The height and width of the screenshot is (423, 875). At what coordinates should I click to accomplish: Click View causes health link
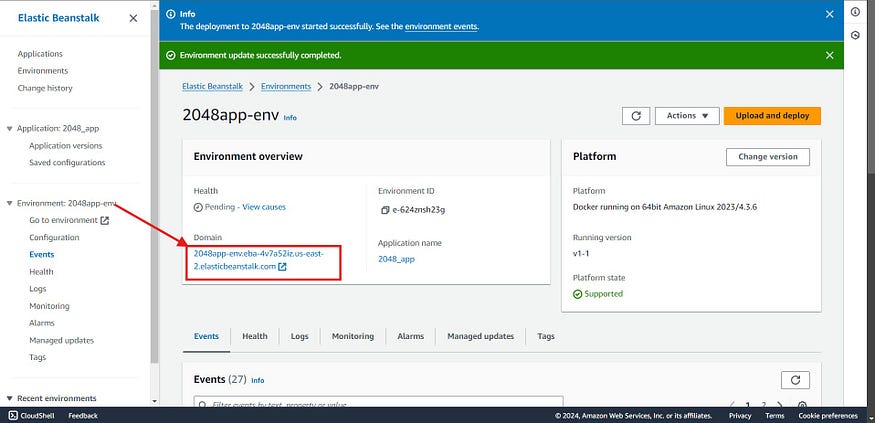264,207
